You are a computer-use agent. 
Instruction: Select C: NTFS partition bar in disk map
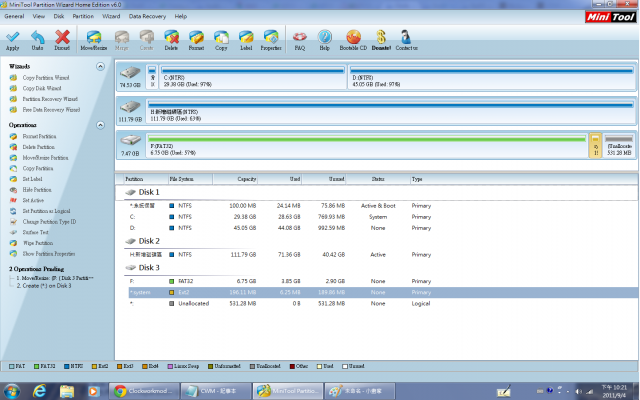point(253,76)
